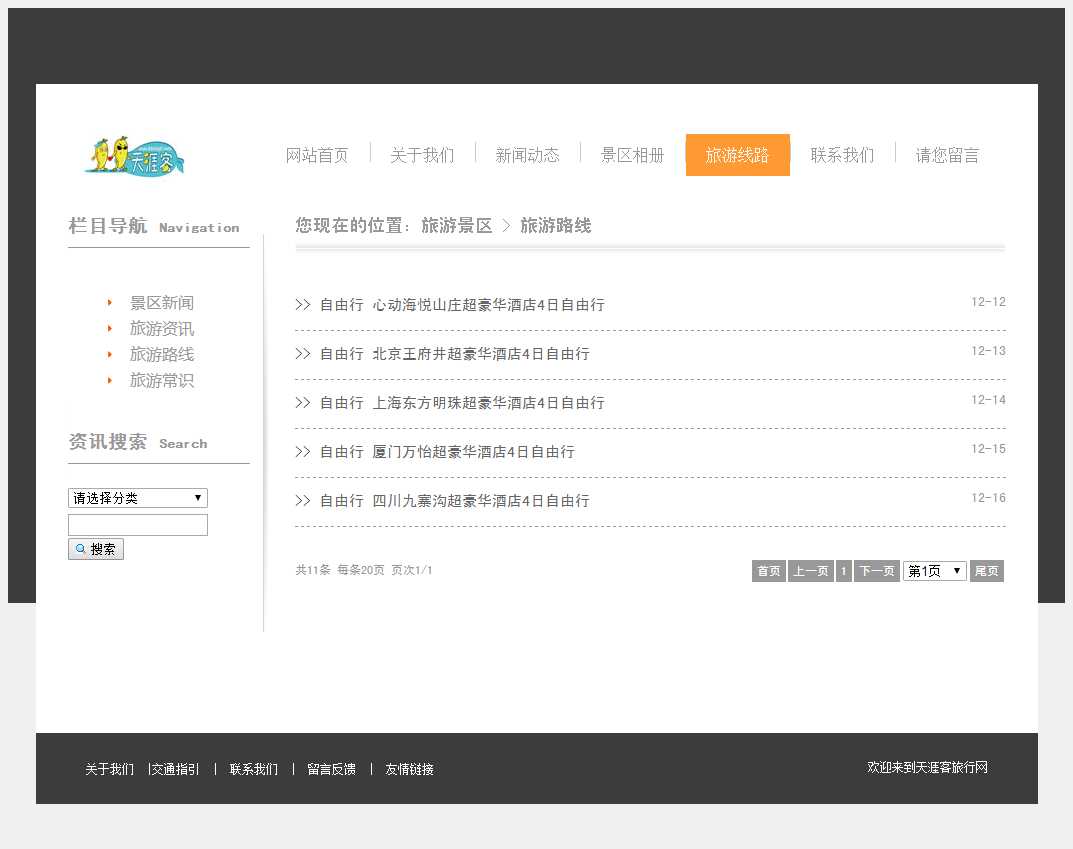
Task: Select 景区相册 in the top menu
Action: pyautogui.click(x=632, y=155)
